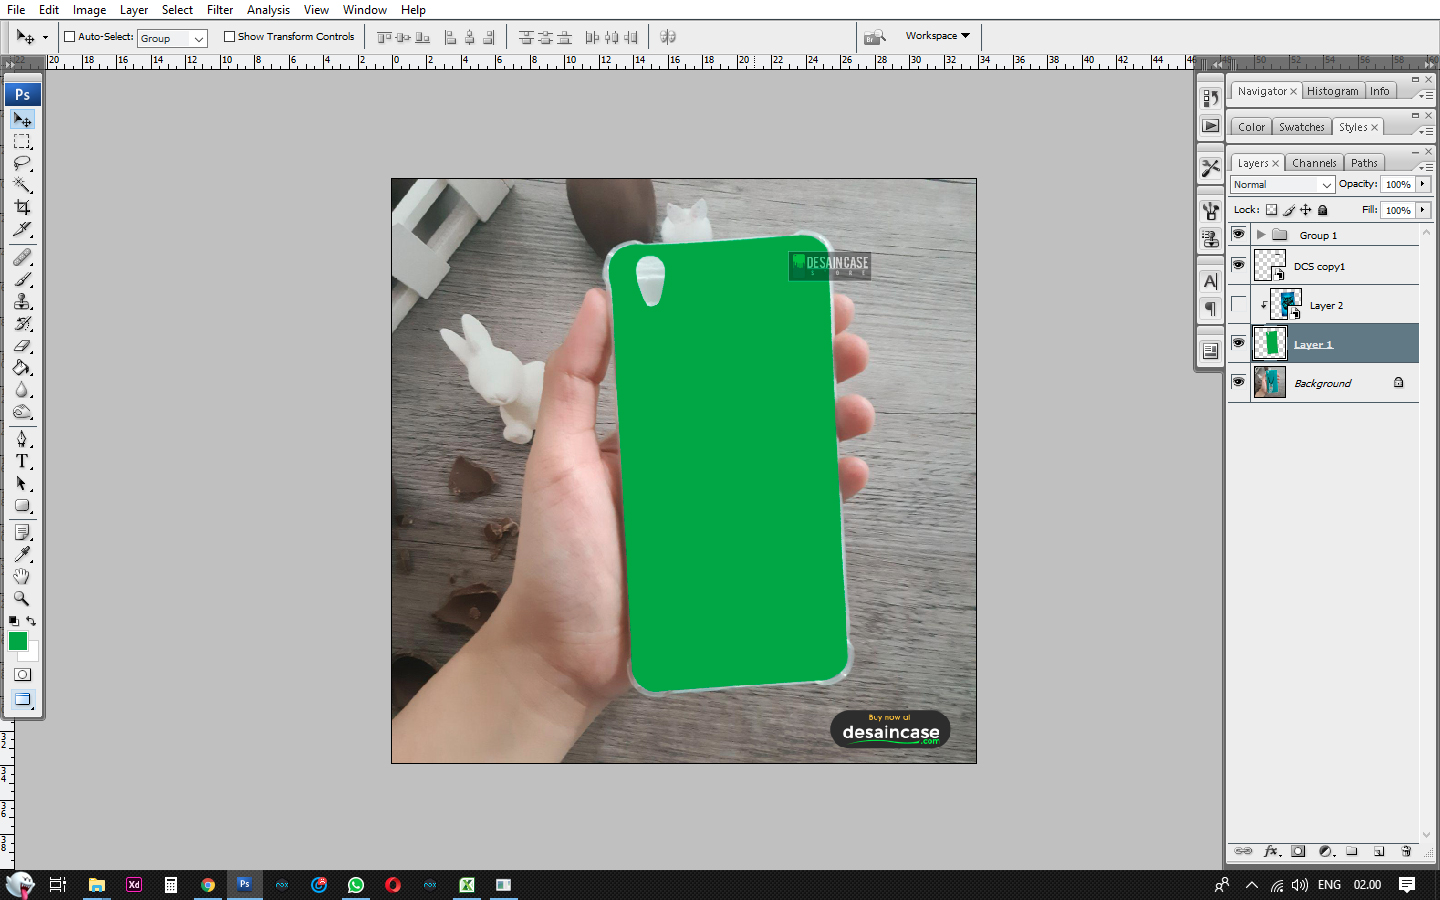Viewport: 1440px width, 900px height.
Task: Select the DCS copy1 layer name
Action: [x=1319, y=267]
